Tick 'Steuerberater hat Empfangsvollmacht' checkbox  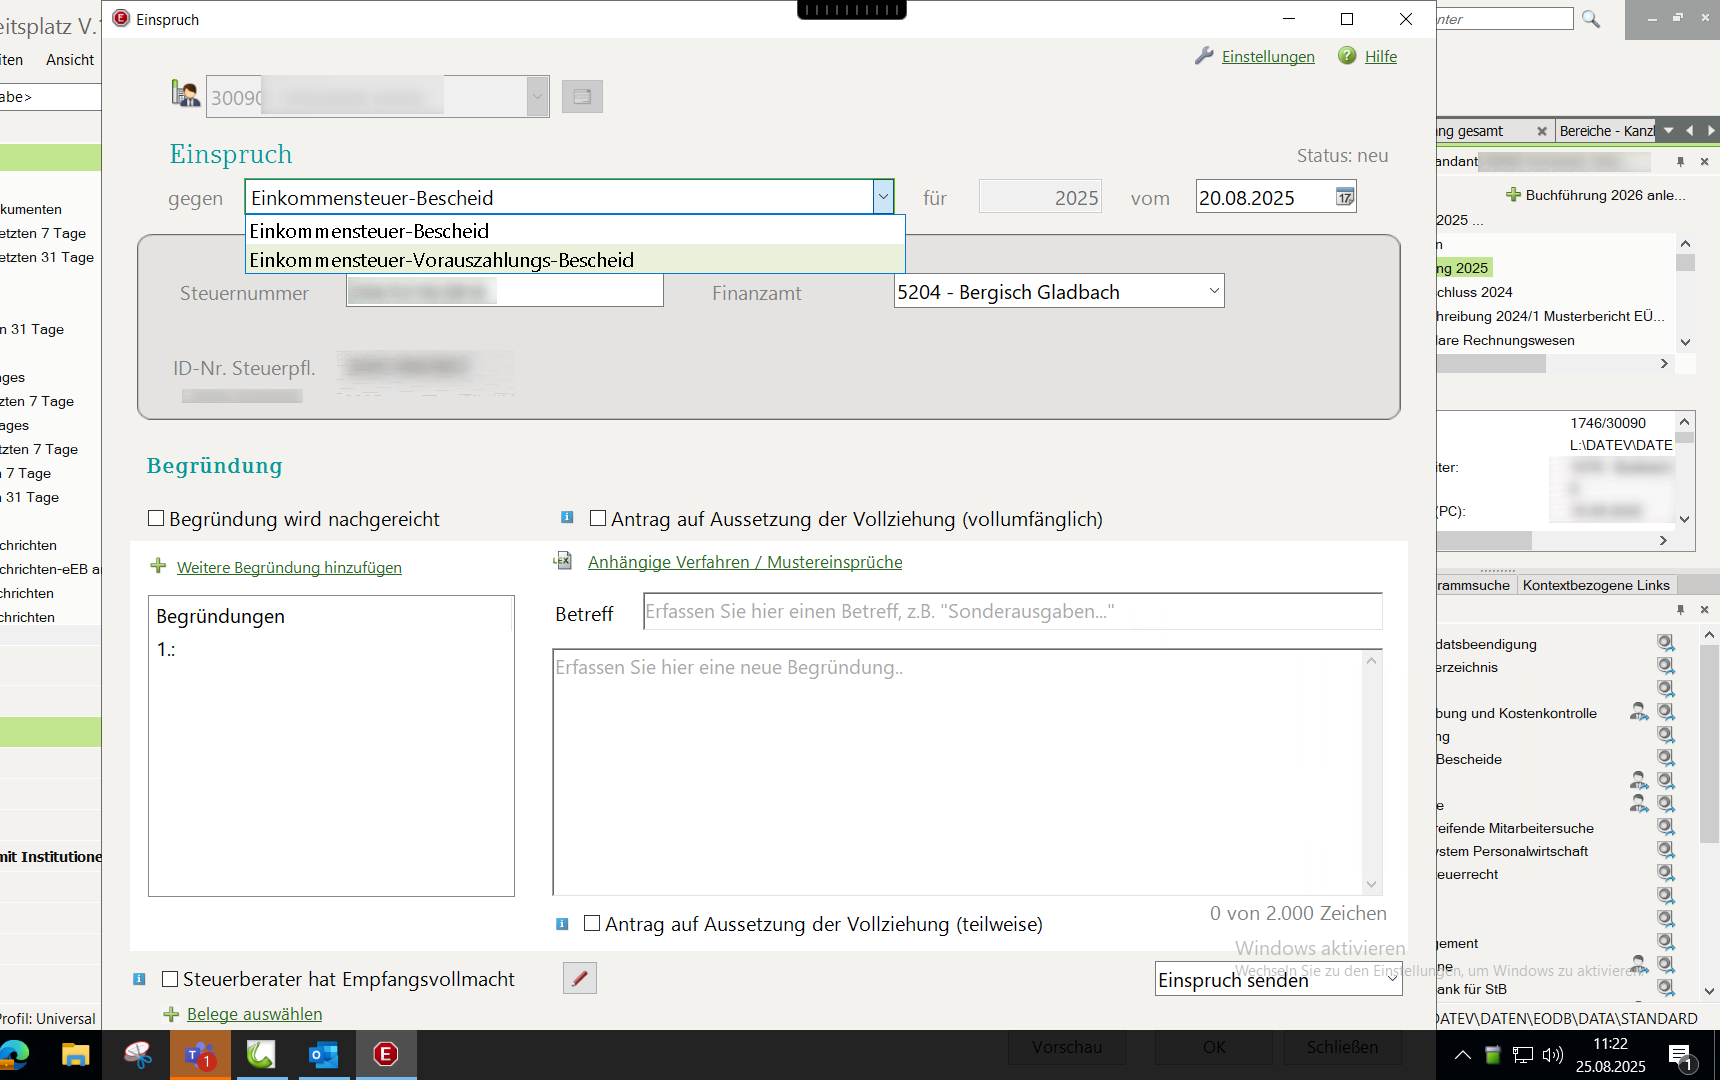[x=170, y=979]
